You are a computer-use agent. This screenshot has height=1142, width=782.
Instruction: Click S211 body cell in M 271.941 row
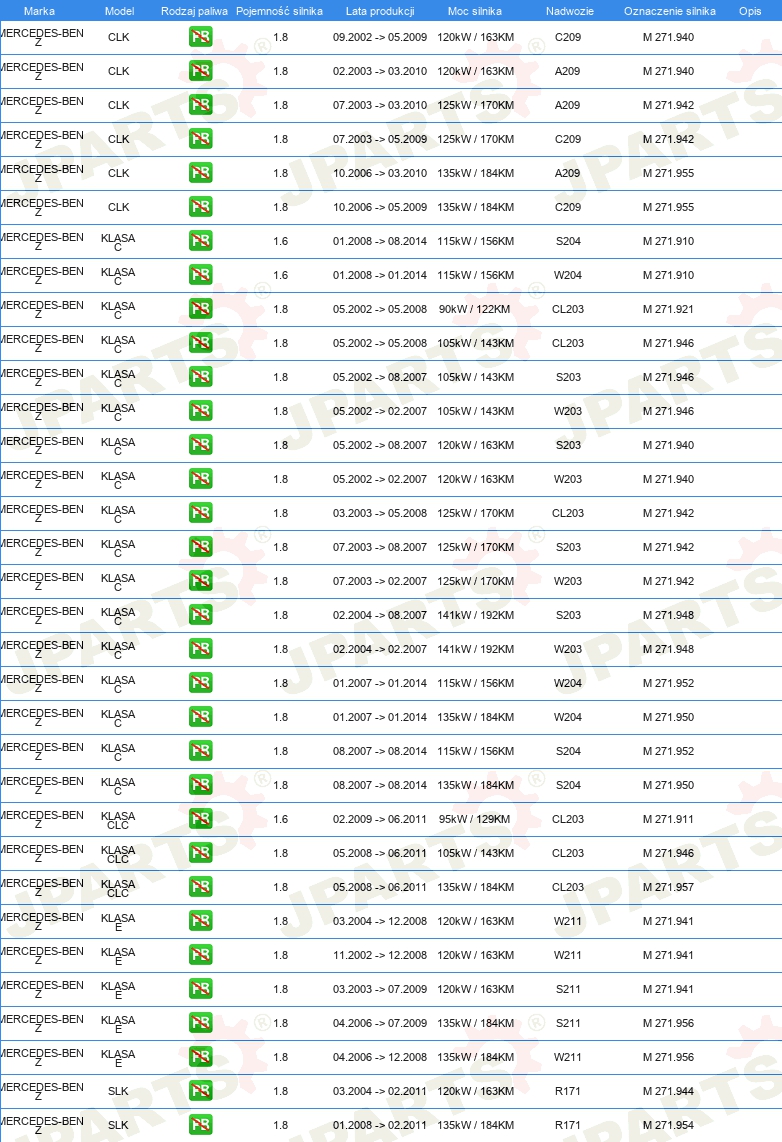568,988
